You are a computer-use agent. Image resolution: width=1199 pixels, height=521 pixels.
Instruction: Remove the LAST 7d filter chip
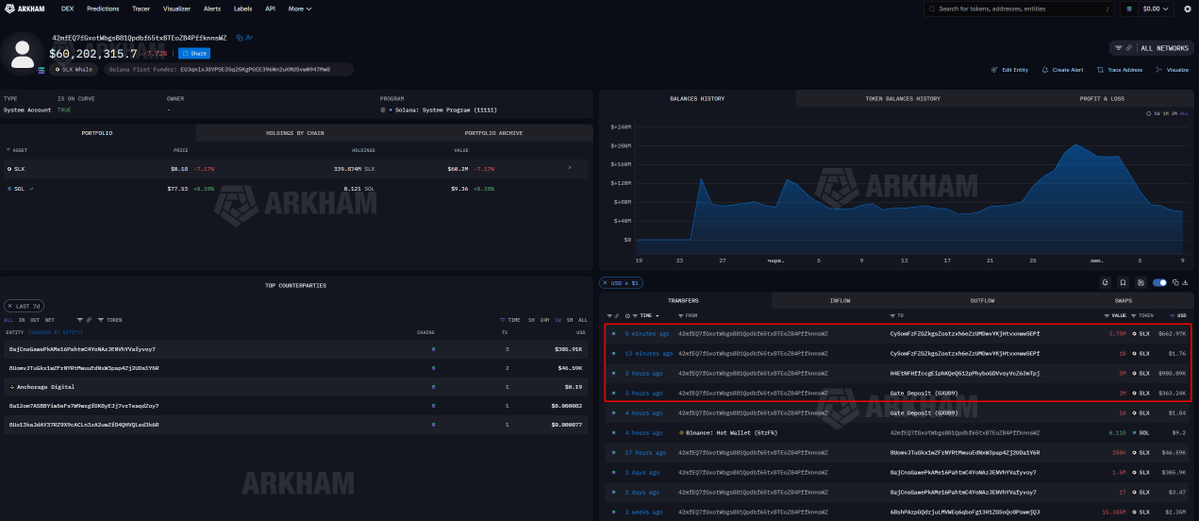(10, 306)
